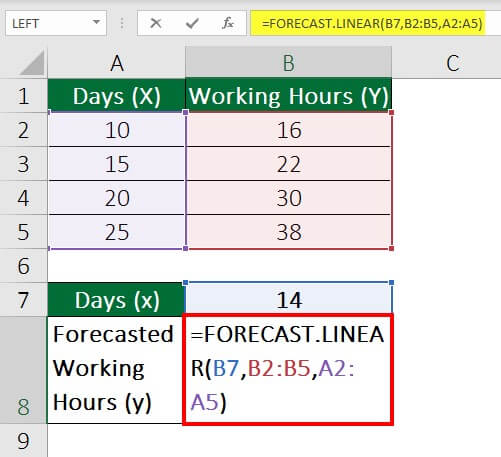Select column A header
This screenshot has height=457, width=501.
click(116, 63)
